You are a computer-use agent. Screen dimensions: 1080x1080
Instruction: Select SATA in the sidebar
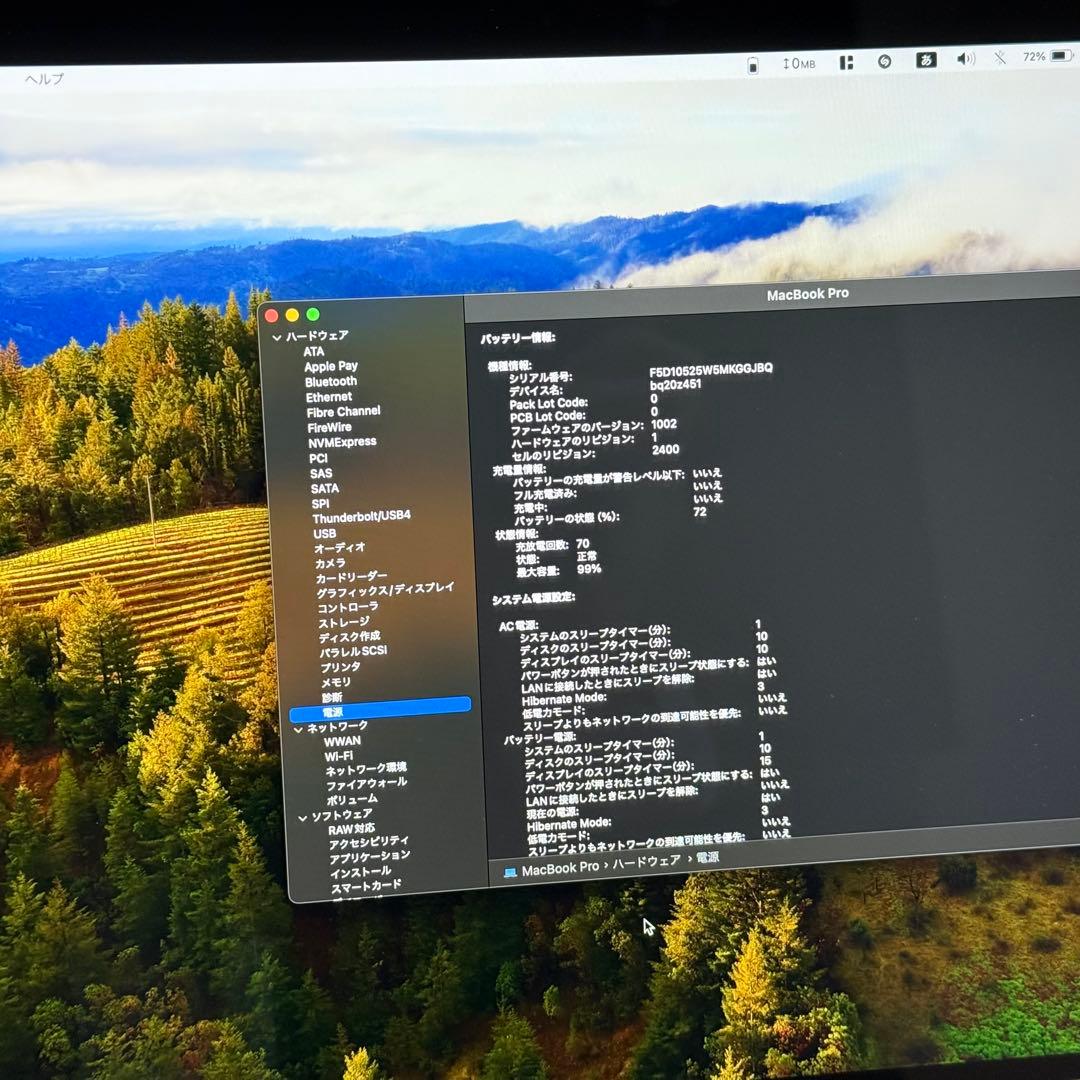[325, 488]
